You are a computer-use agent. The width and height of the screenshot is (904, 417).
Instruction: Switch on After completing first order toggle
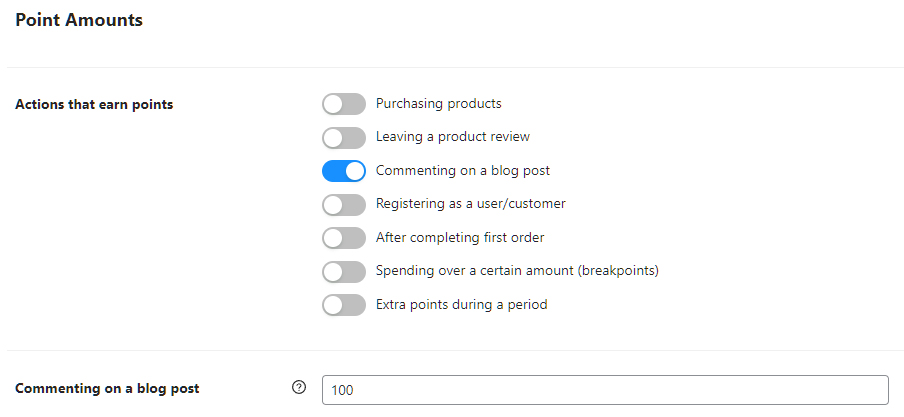(x=344, y=238)
